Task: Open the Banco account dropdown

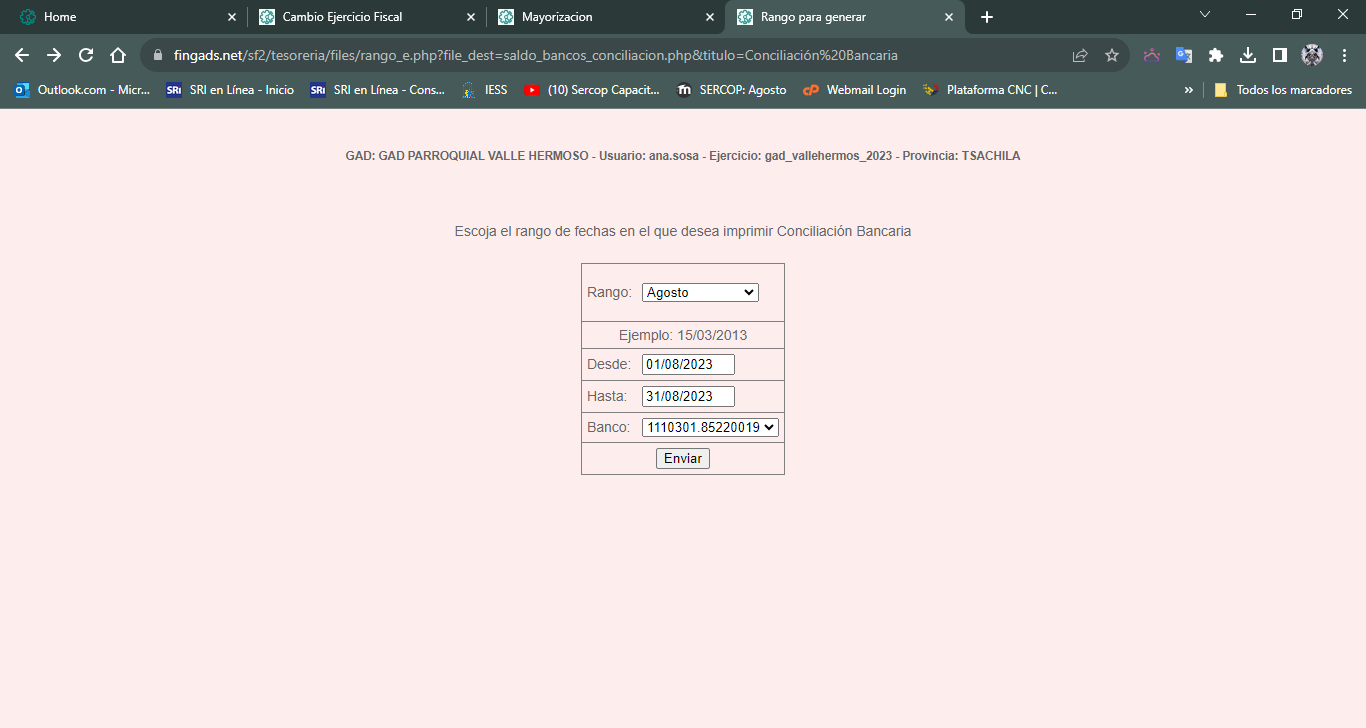Action: [x=710, y=427]
